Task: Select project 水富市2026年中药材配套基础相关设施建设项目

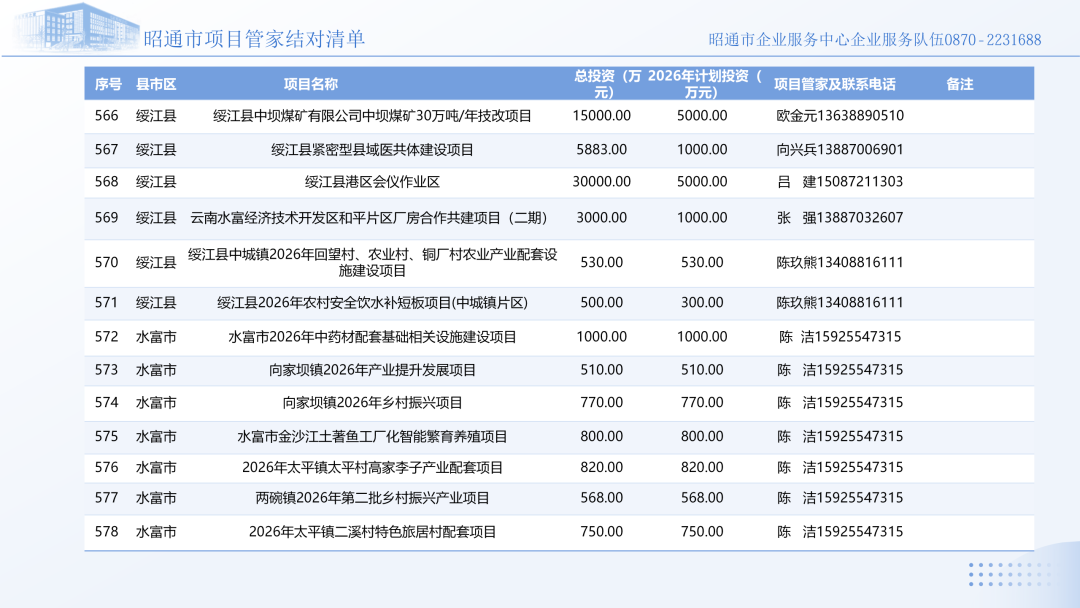Action: click(x=372, y=337)
